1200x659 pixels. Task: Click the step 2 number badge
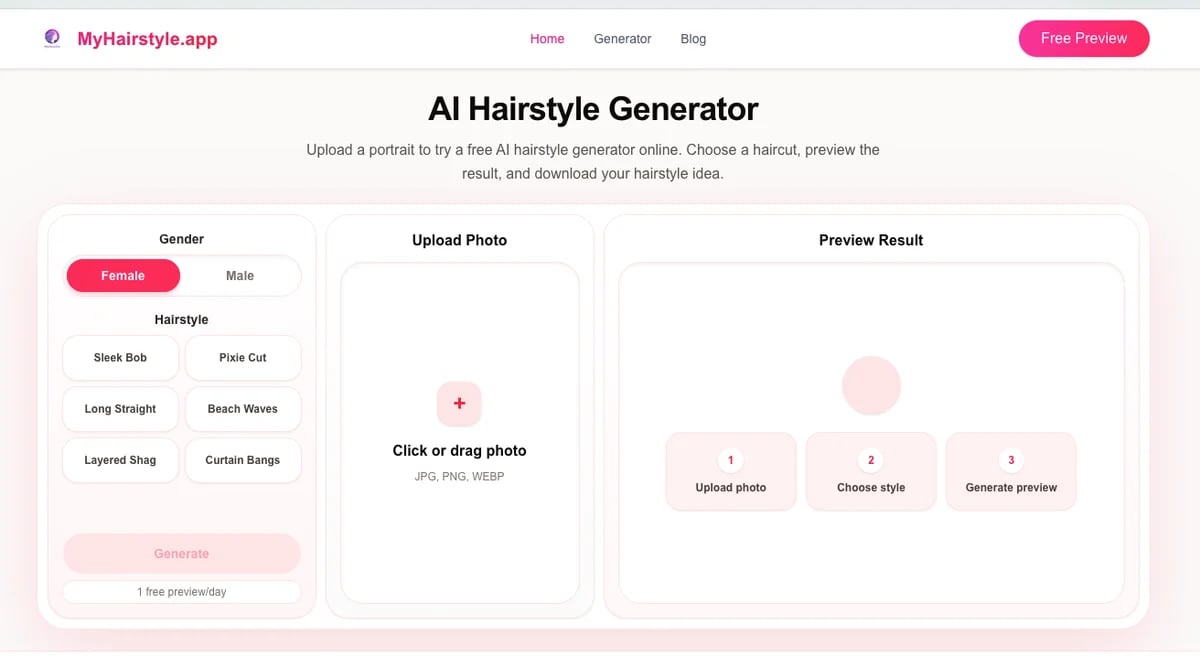[871, 460]
